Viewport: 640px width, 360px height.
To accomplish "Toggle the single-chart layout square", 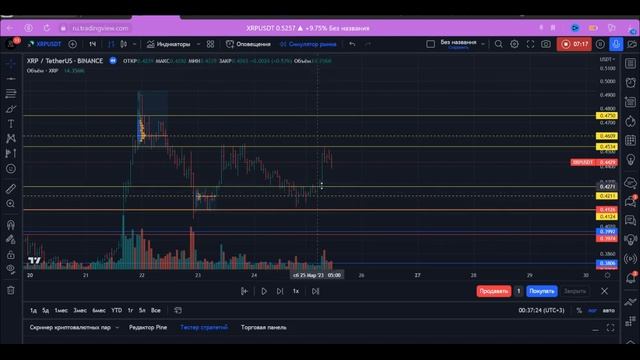I will point(430,44).
